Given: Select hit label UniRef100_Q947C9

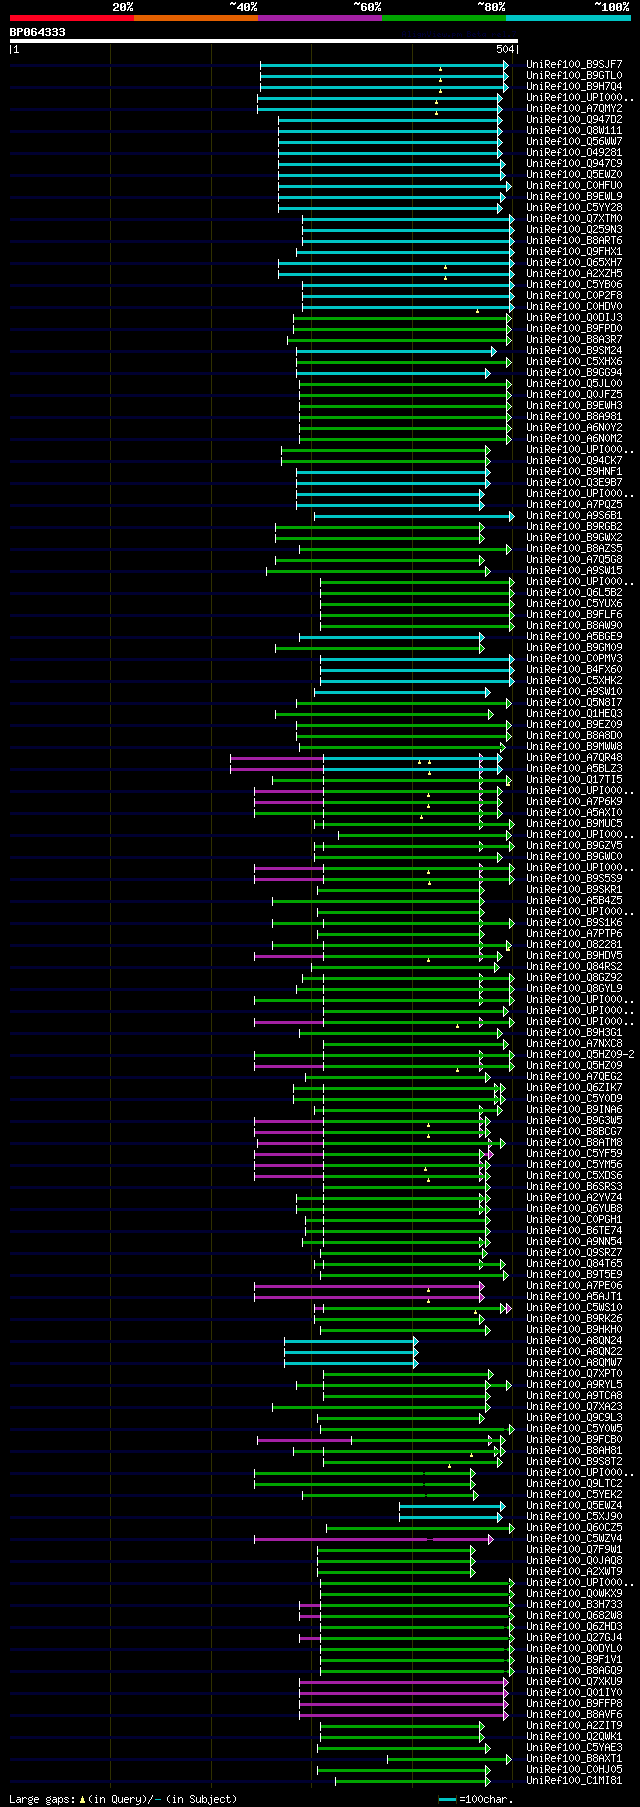Looking at the screenshot, I should click(574, 164).
